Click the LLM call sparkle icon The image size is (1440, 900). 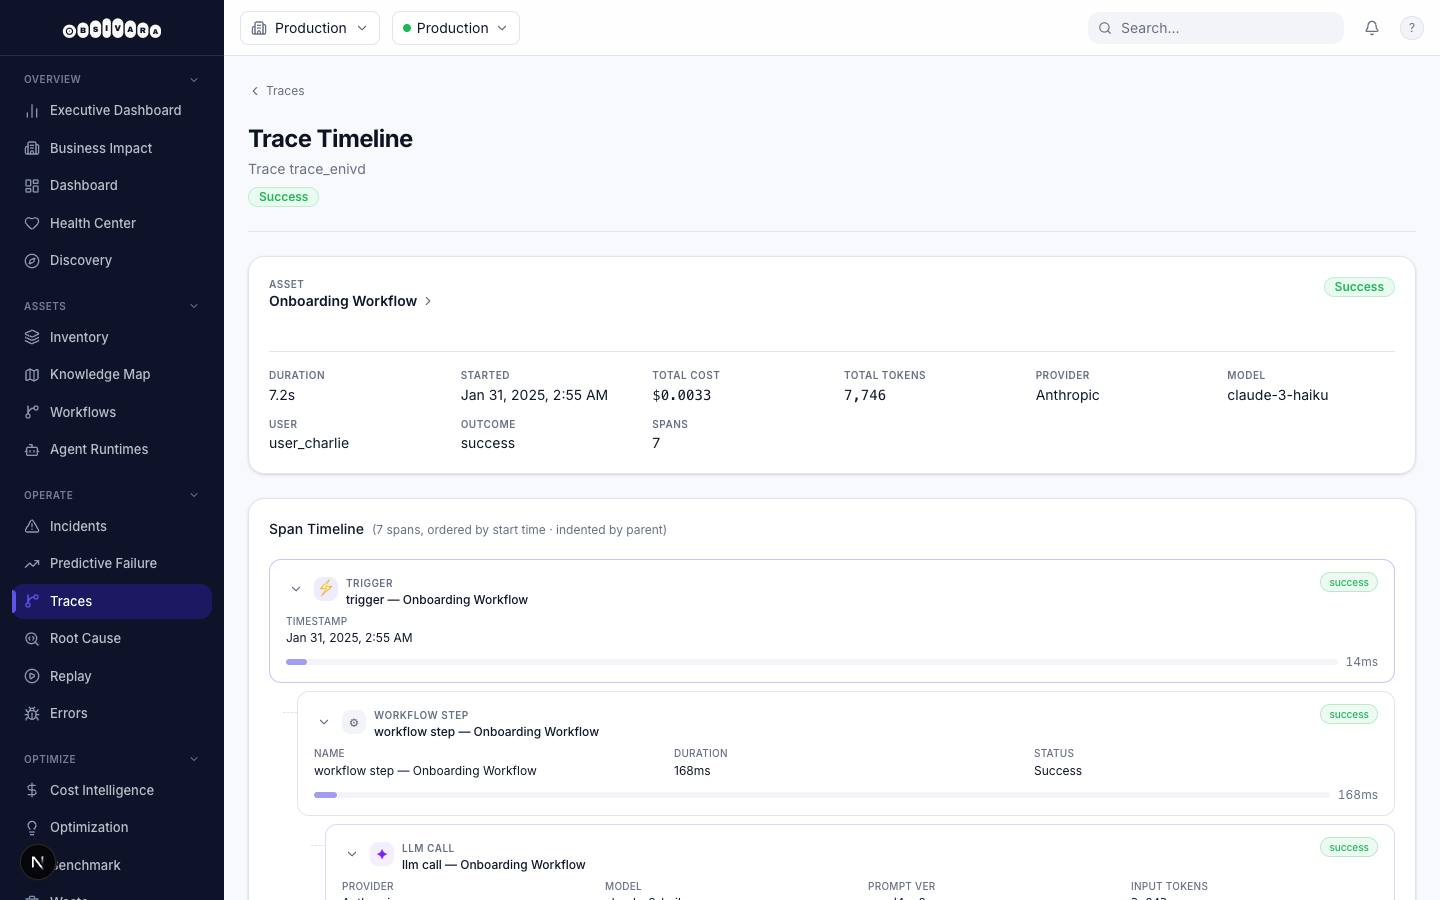(x=382, y=854)
